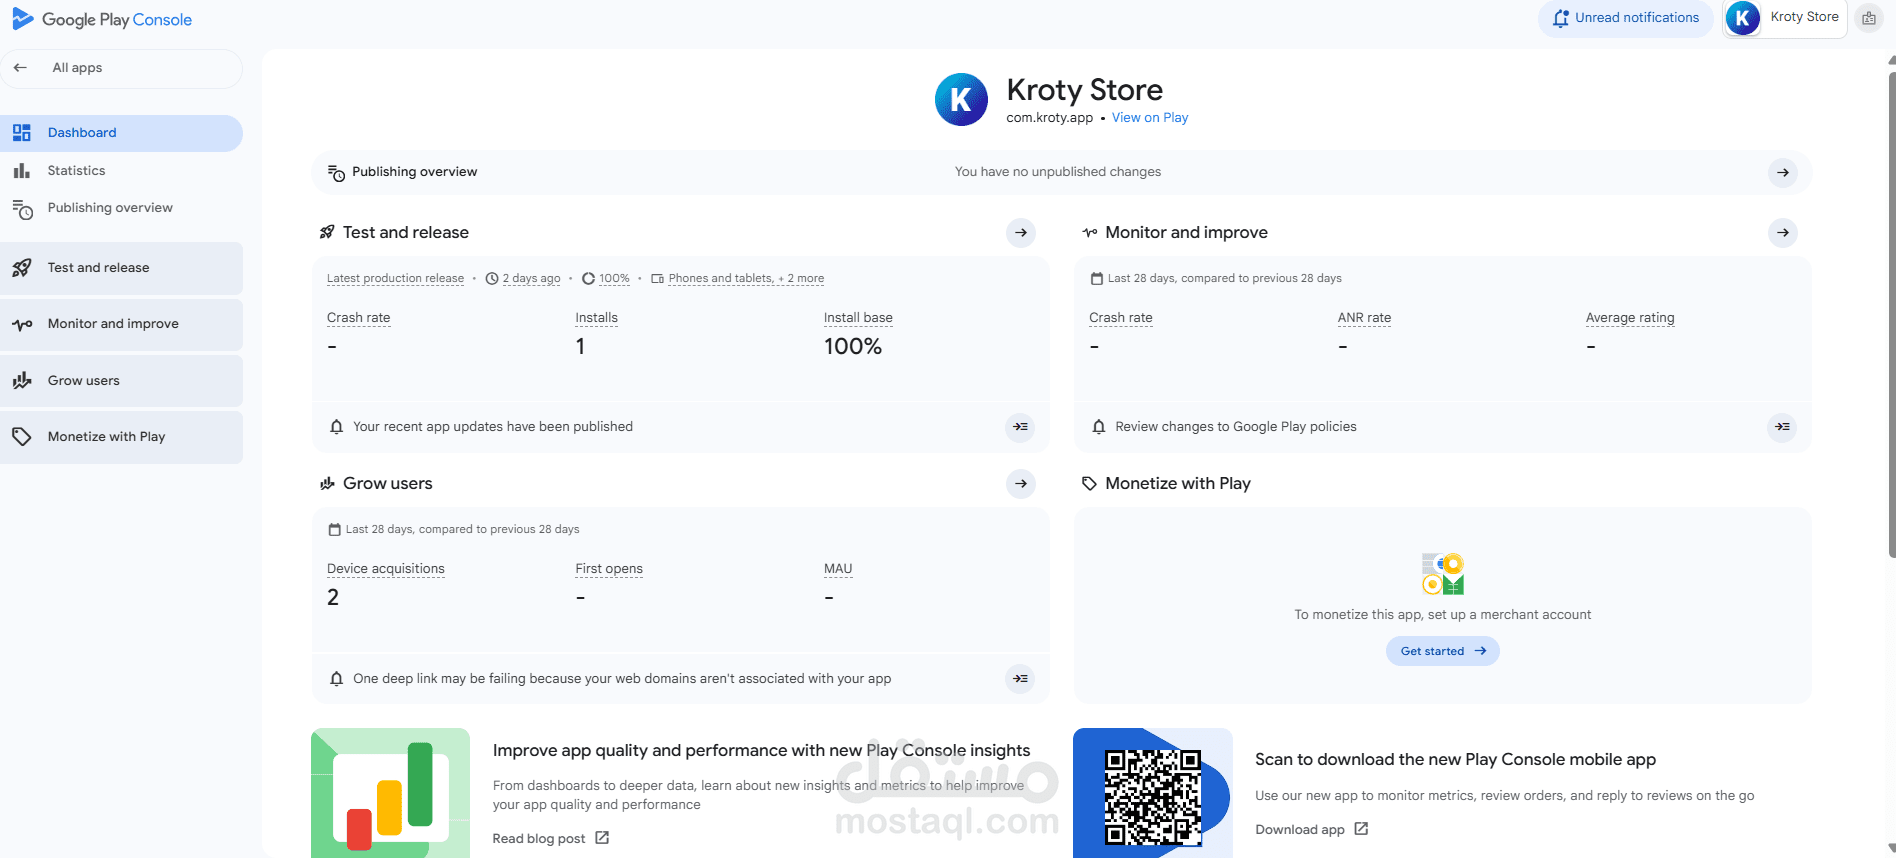Viewport: 1896px width, 858px height.
Task: Click the Google Play Console logo
Action: pos(102,20)
